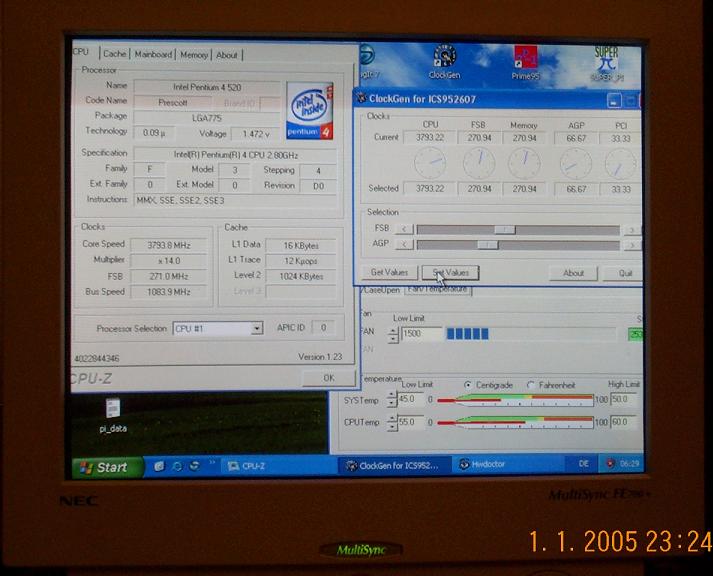Click the Code Name value Prescott
This screenshot has height=576, width=713.
click(x=172, y=103)
